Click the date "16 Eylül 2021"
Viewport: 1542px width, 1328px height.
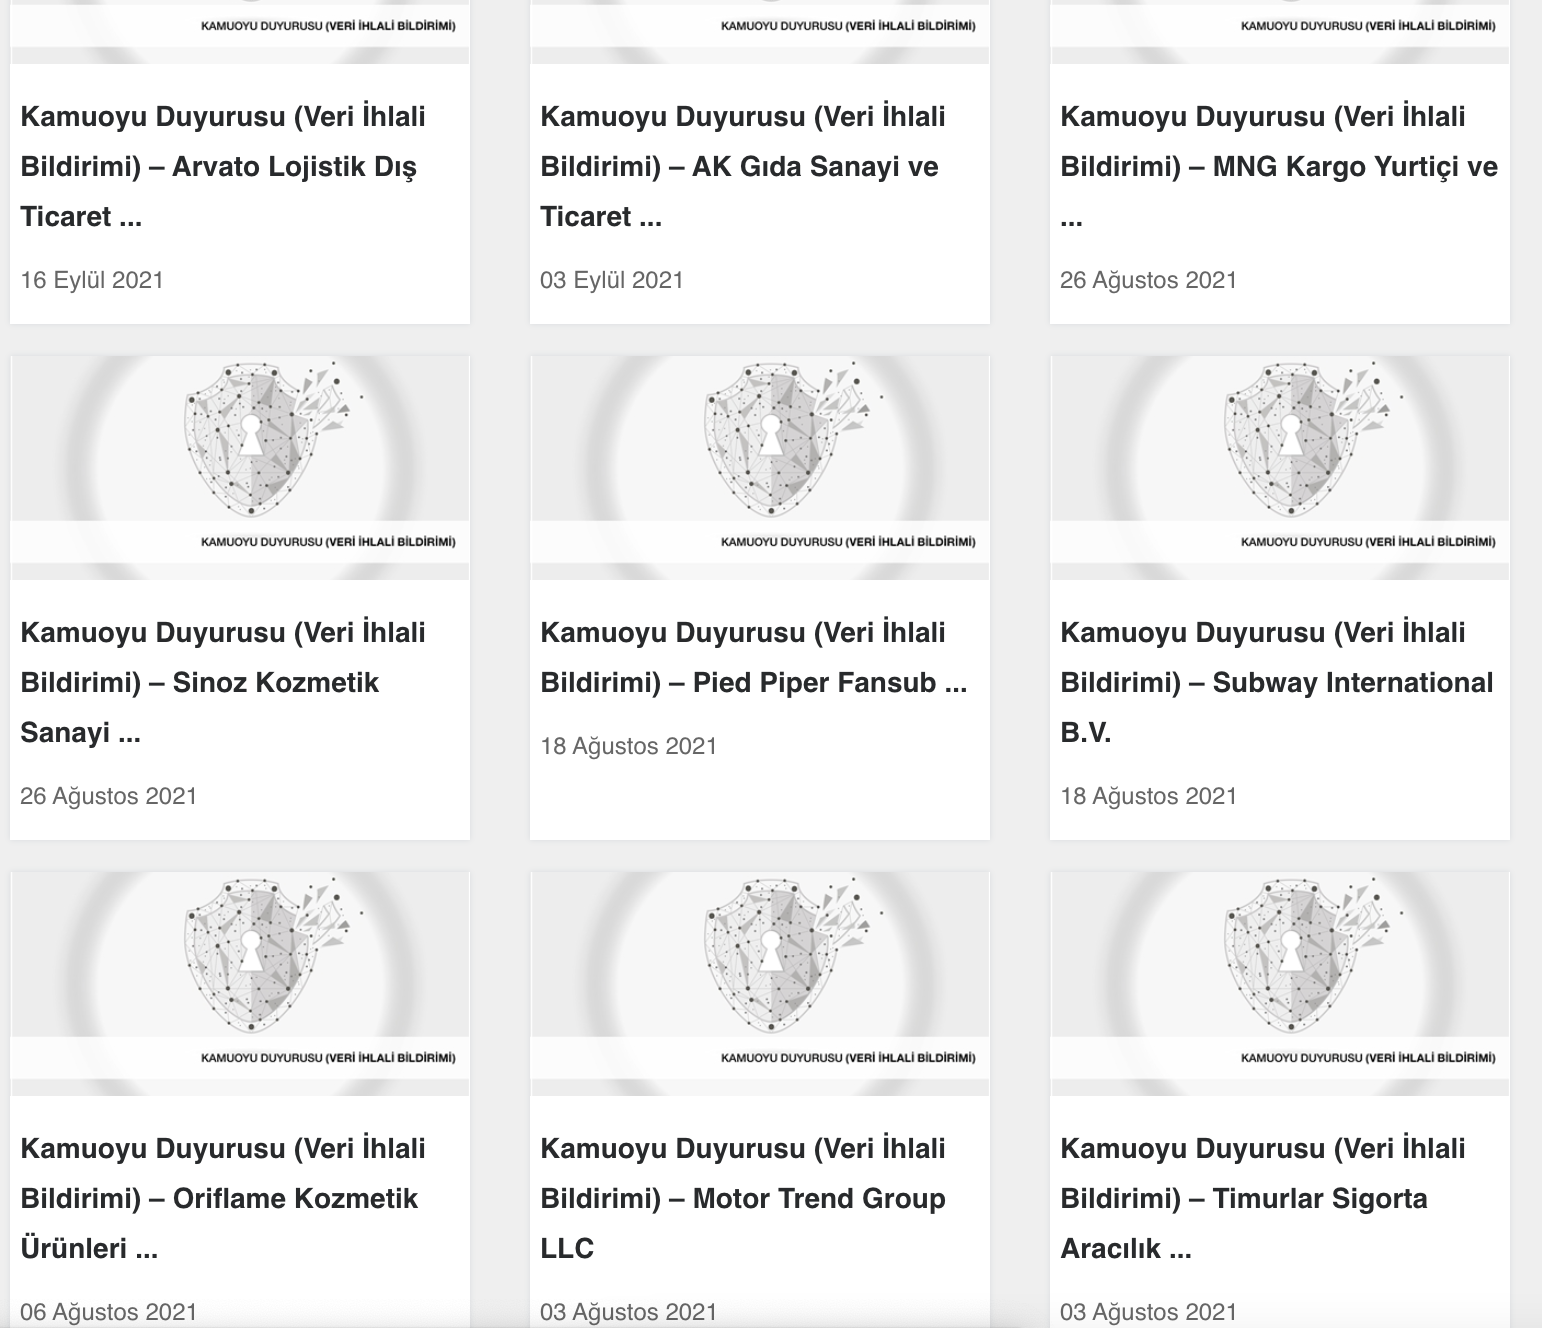pos(92,280)
